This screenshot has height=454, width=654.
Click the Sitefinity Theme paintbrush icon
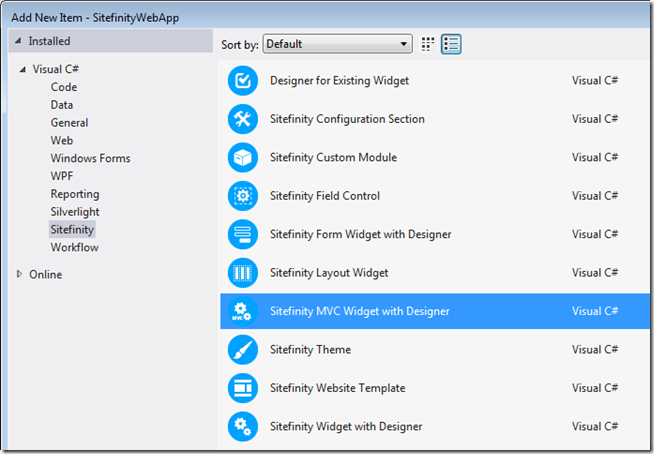coord(243,350)
